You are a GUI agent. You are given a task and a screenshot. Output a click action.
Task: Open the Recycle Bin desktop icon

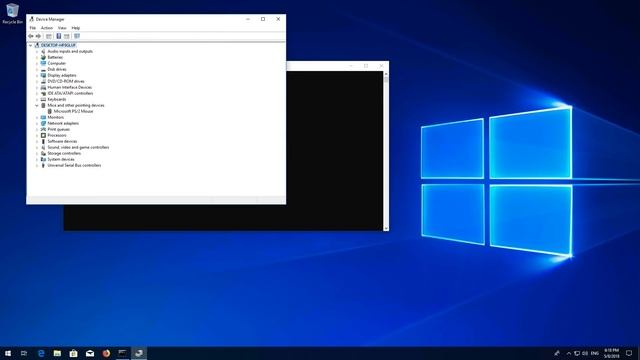click(12, 13)
